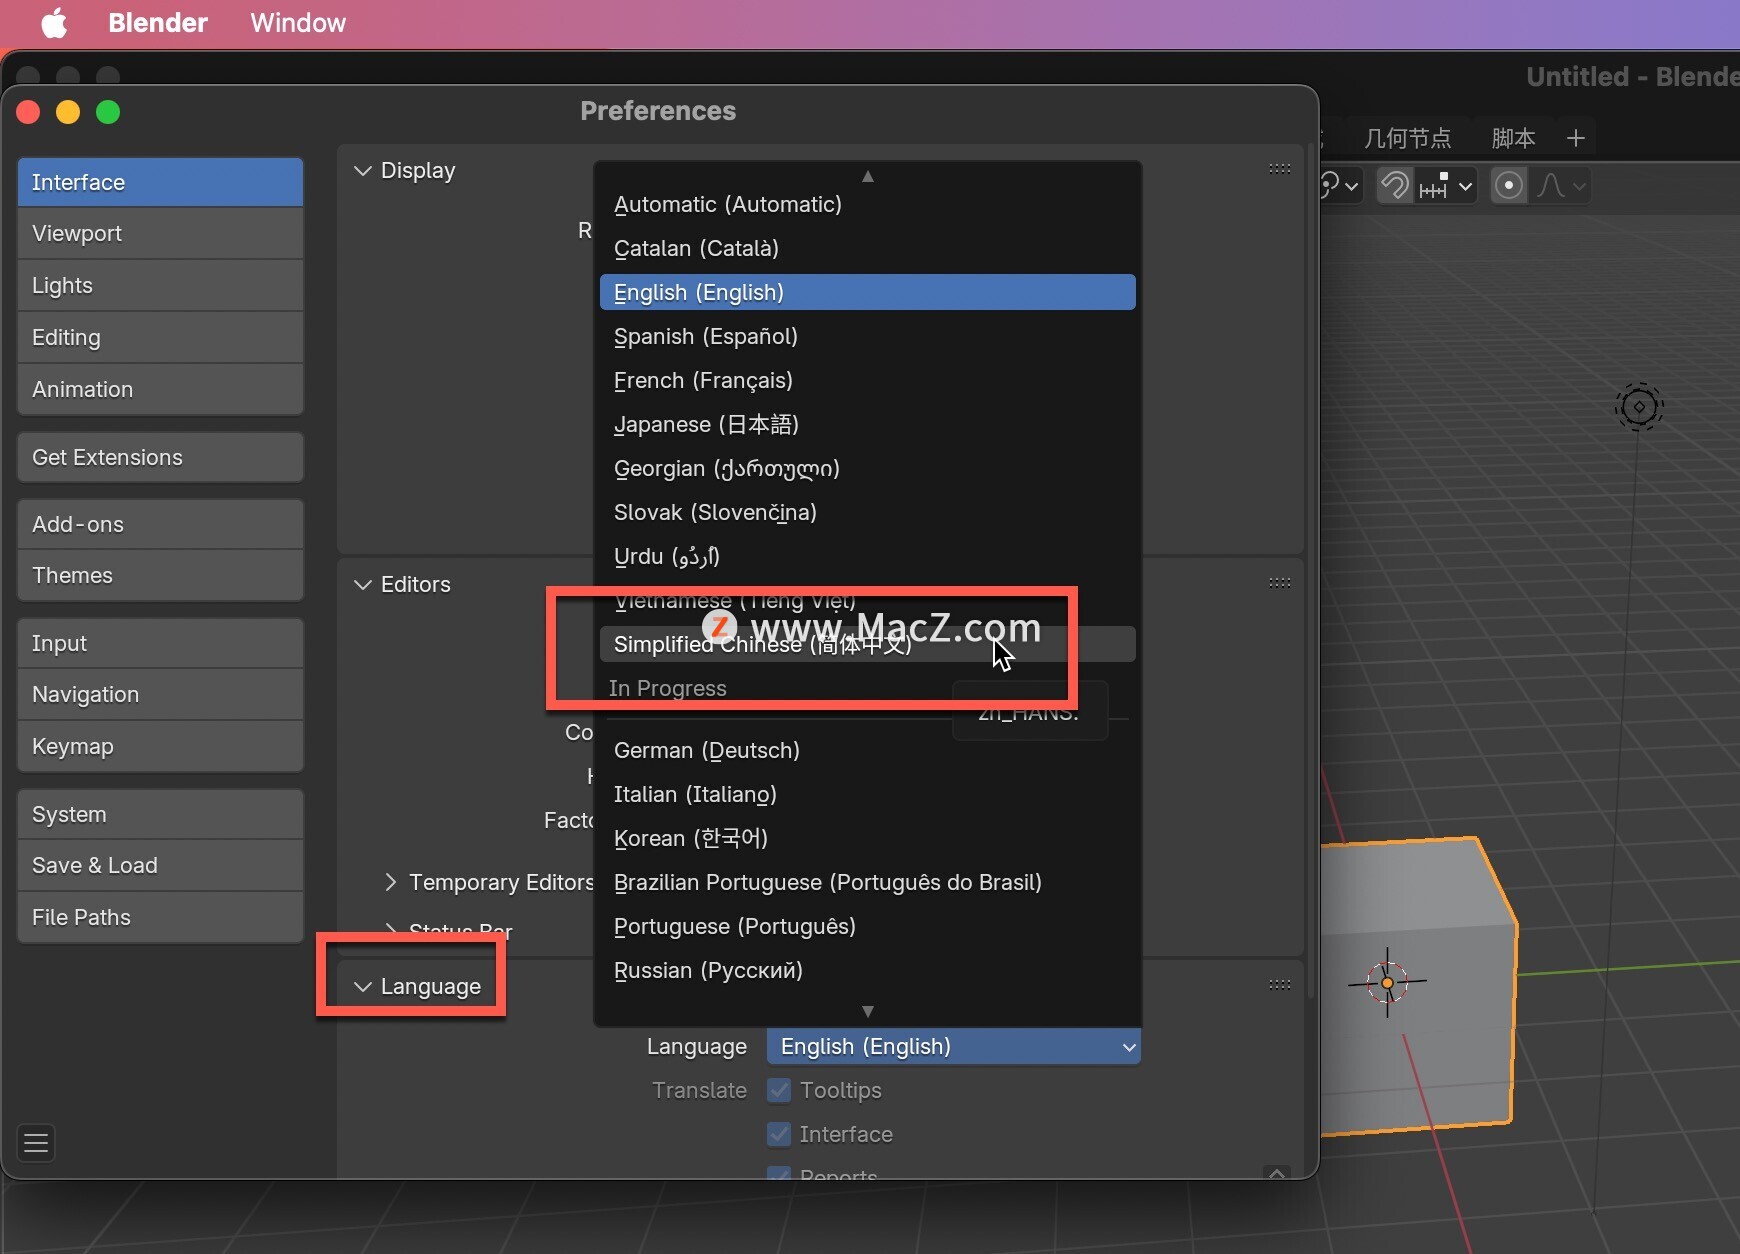The height and width of the screenshot is (1254, 1740).
Task: Open Add-ons preferences section
Action: tap(160, 524)
